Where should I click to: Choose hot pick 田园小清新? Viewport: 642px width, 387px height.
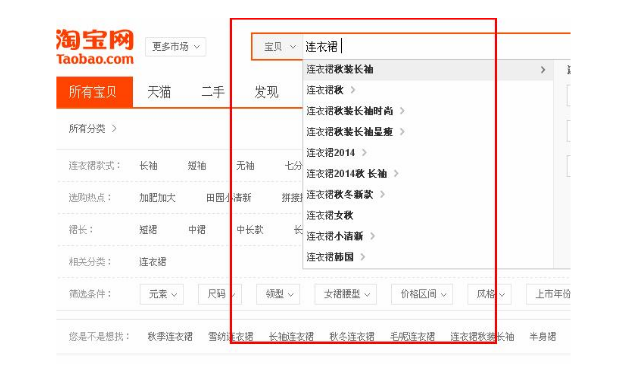[228, 198]
